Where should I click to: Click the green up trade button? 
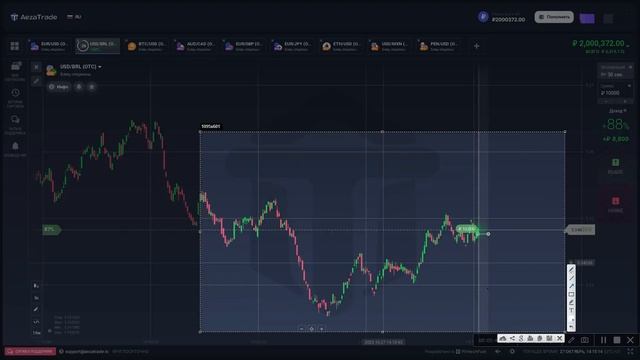click(x=616, y=166)
